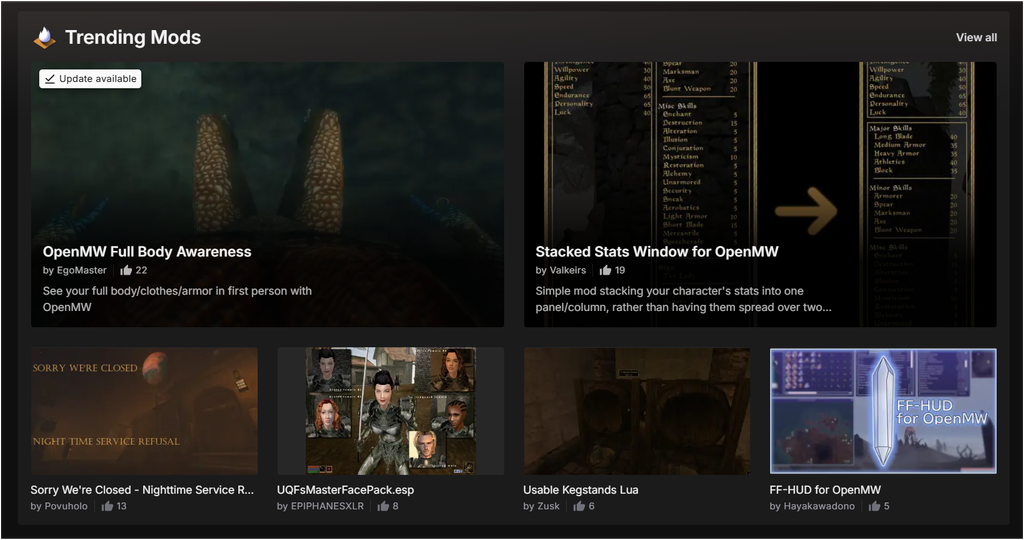This screenshot has height=540, width=1024.
Task: Click Usable Kegstands Lua endorsement count 6
Action: pyautogui.click(x=592, y=506)
